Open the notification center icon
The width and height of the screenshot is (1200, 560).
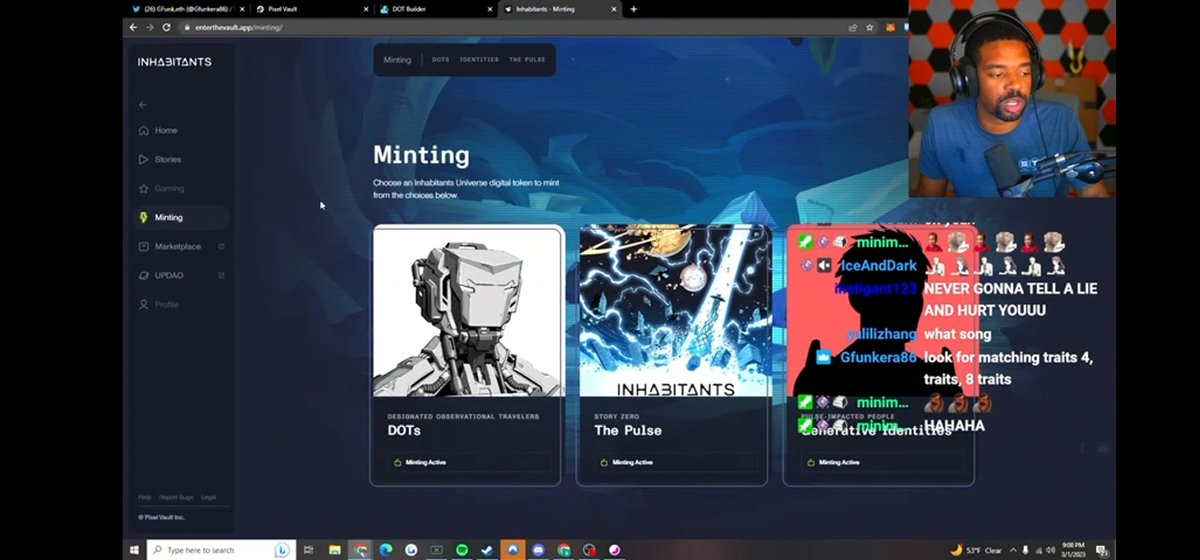point(1101,550)
